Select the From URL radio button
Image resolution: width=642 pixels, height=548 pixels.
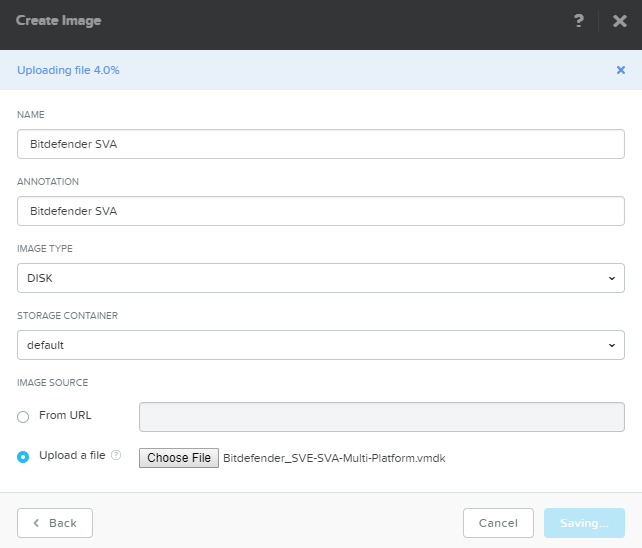point(23,416)
